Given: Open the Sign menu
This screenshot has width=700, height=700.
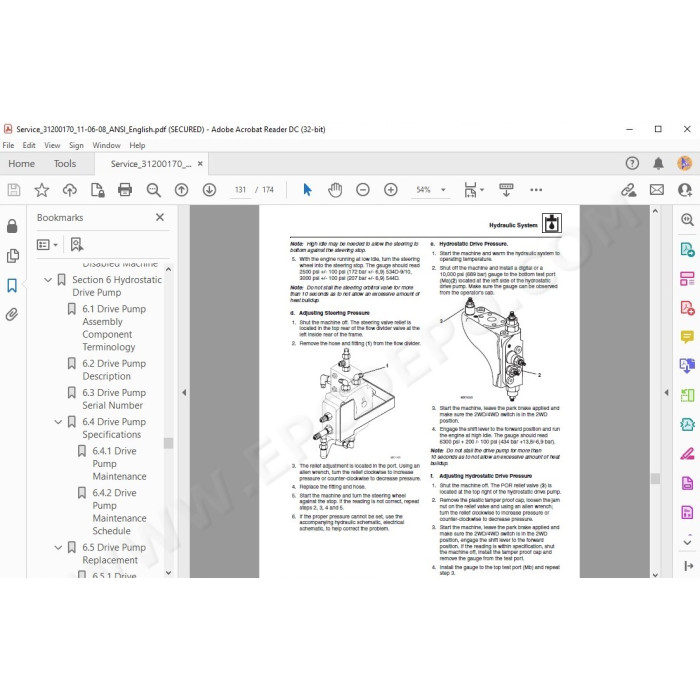Looking at the screenshot, I should [x=76, y=146].
